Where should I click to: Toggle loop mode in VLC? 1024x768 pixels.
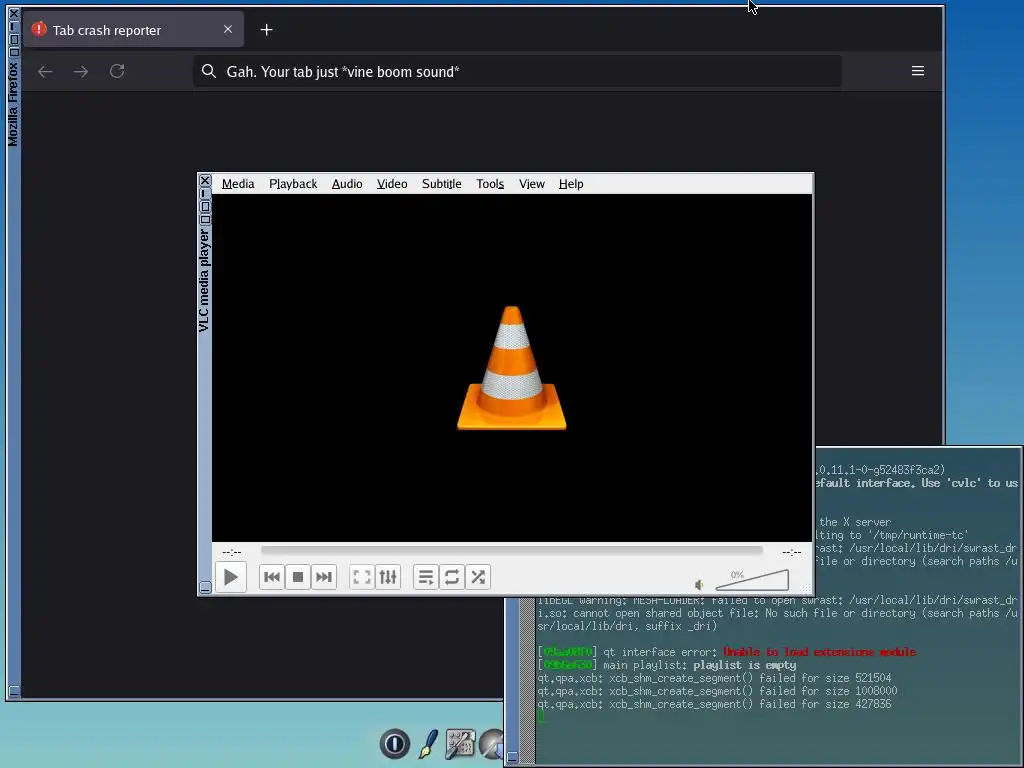pos(452,577)
